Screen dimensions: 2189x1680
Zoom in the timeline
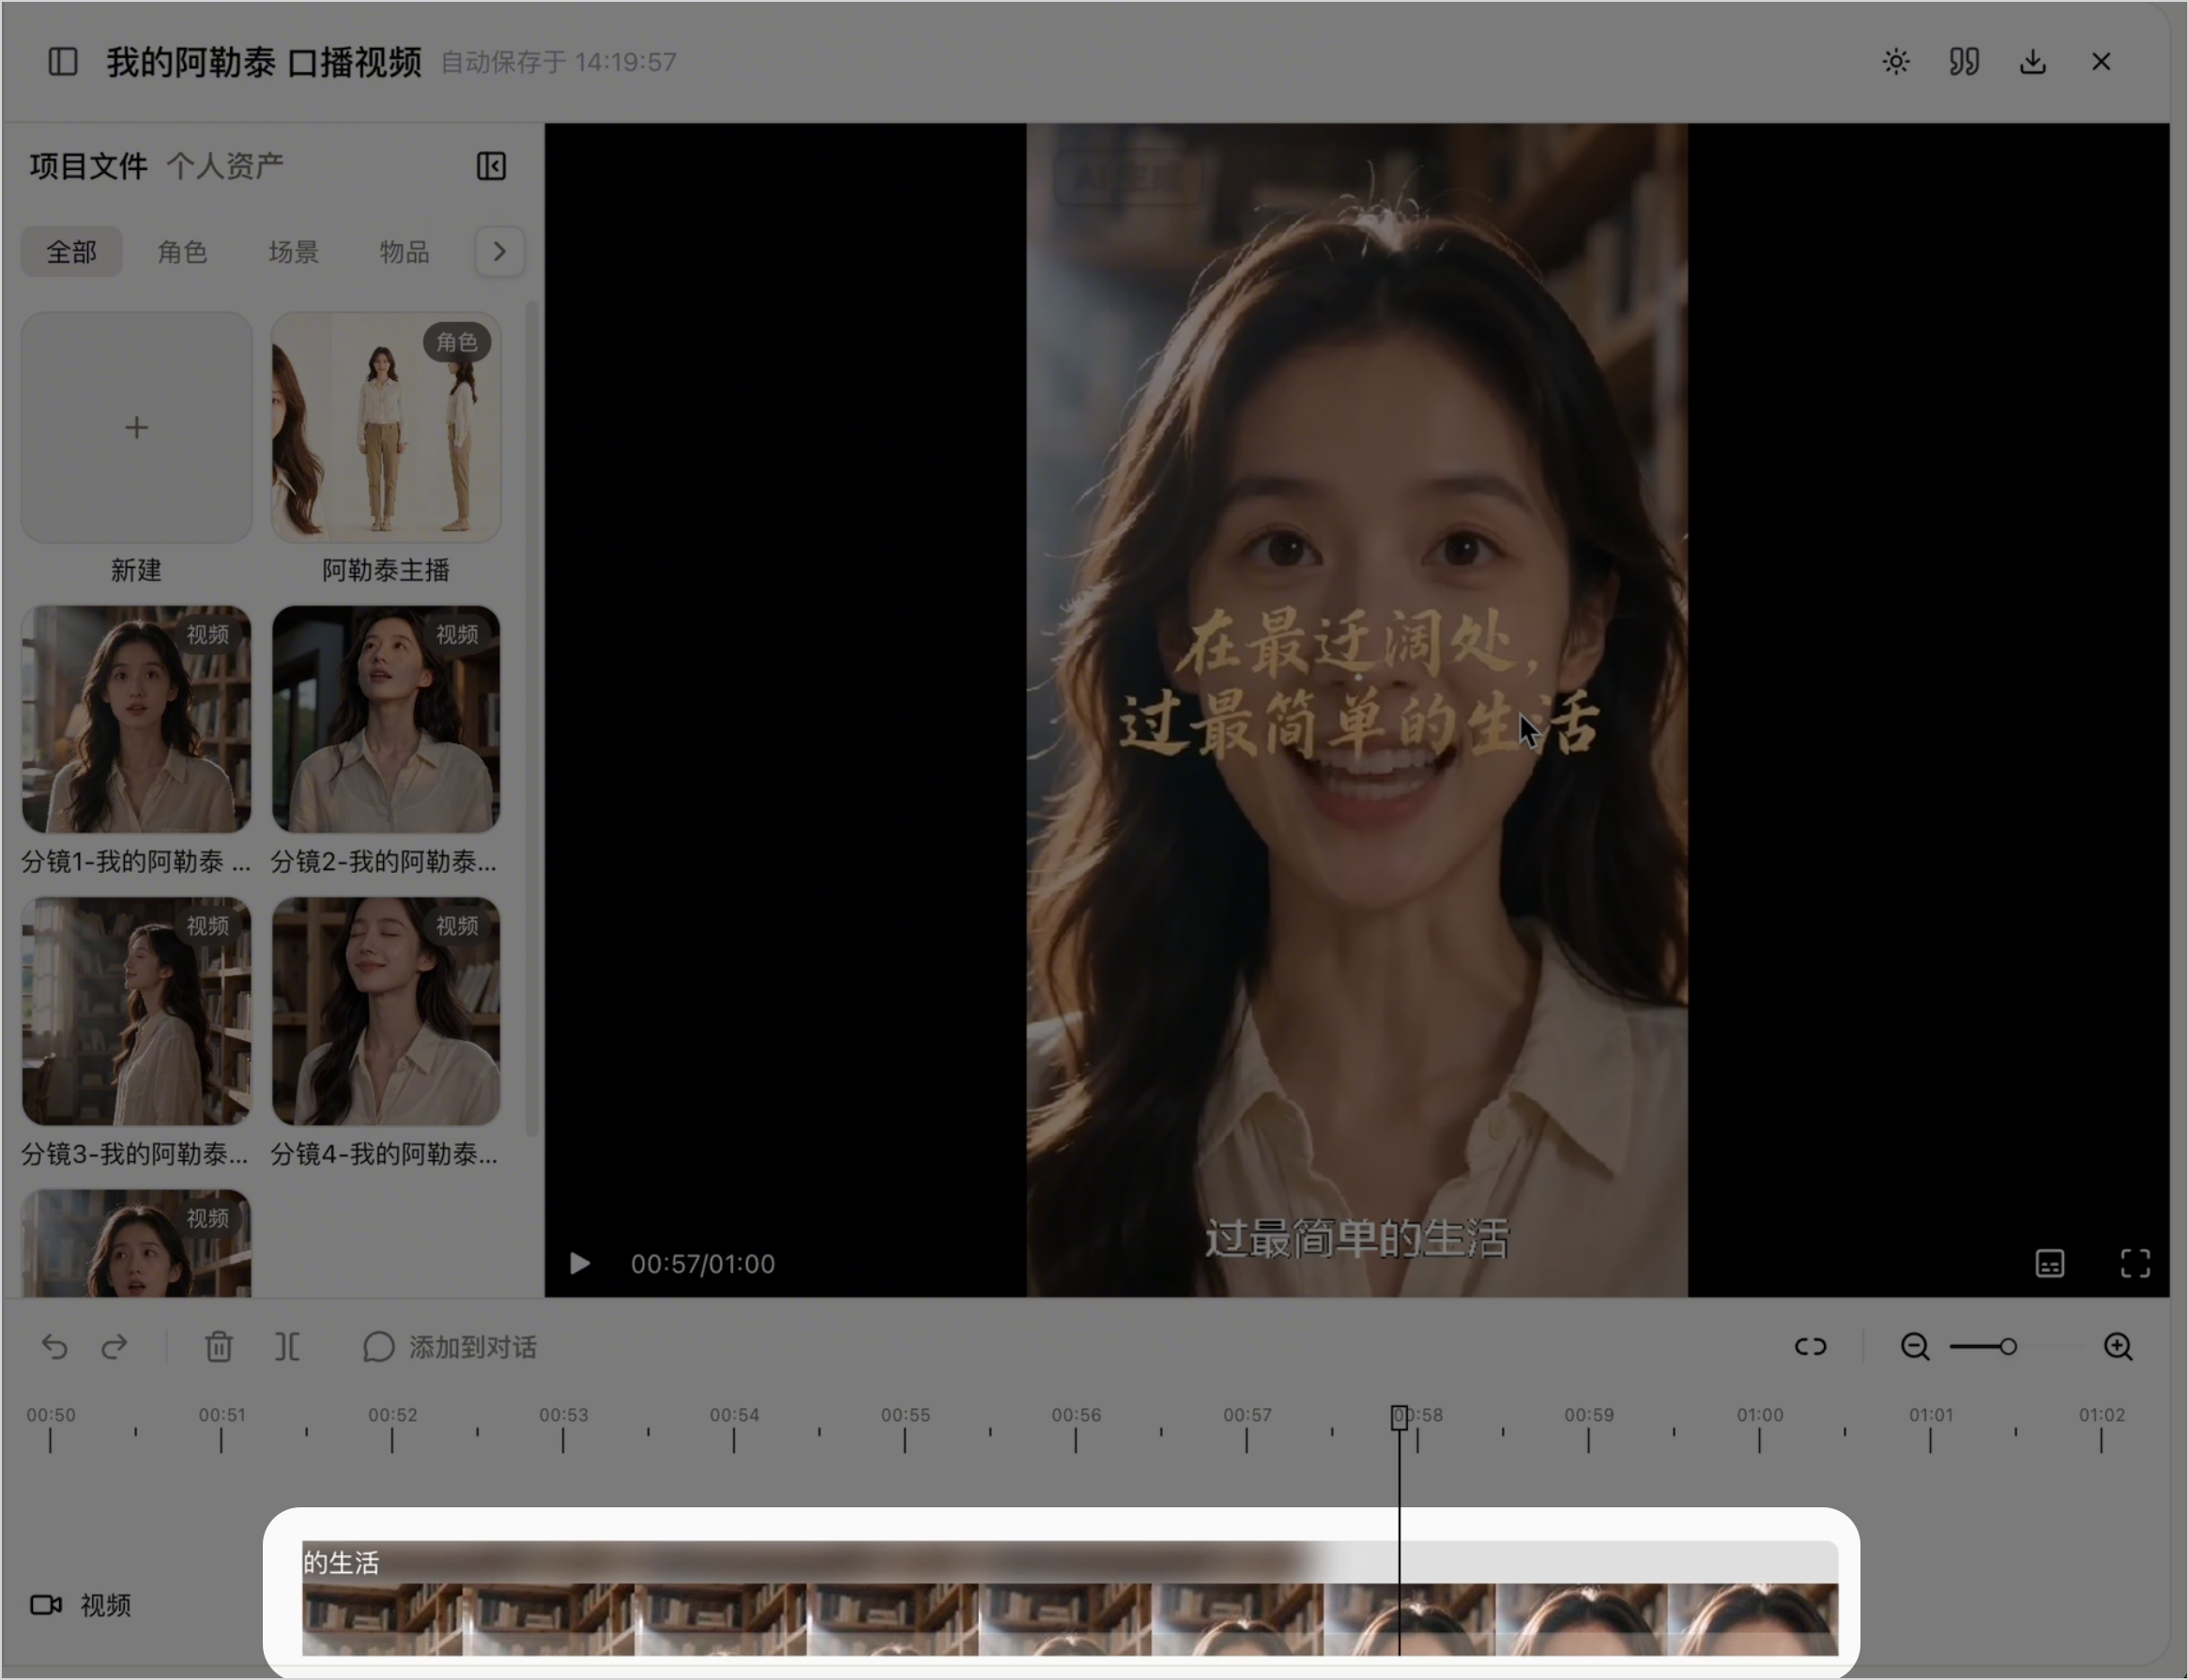coord(2118,1347)
